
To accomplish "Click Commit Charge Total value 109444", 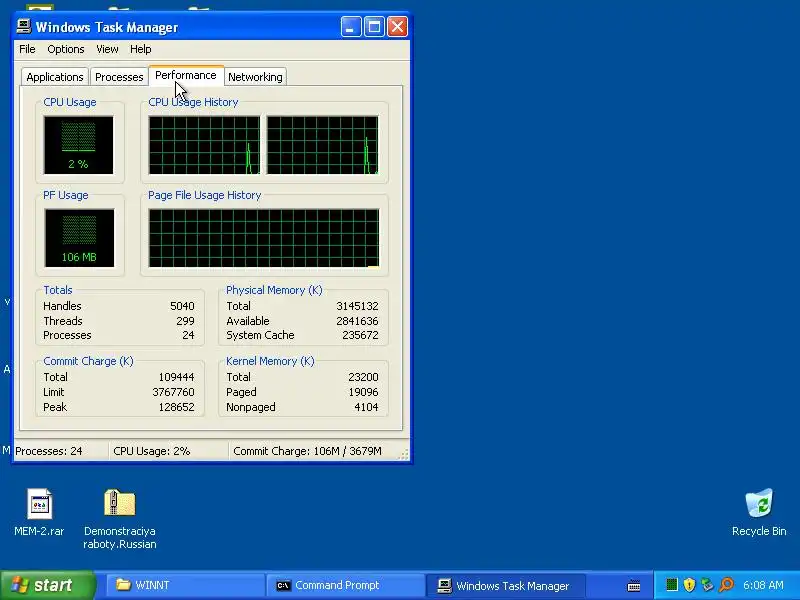I will click(x=177, y=377).
